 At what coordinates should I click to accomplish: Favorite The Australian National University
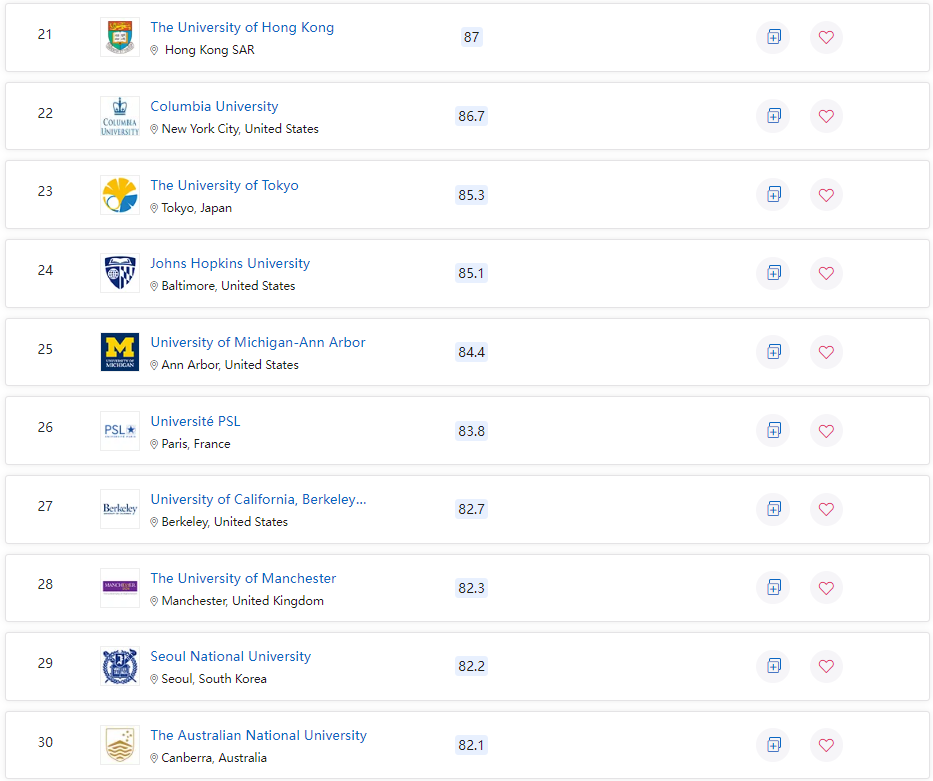coord(826,745)
